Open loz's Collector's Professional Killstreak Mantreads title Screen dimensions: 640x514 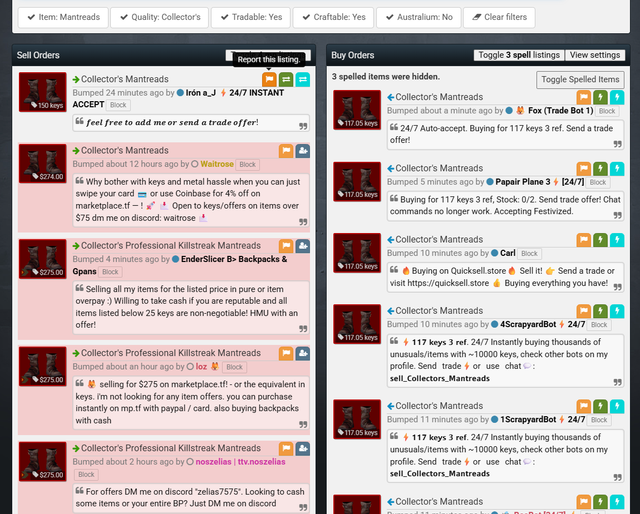(171, 353)
